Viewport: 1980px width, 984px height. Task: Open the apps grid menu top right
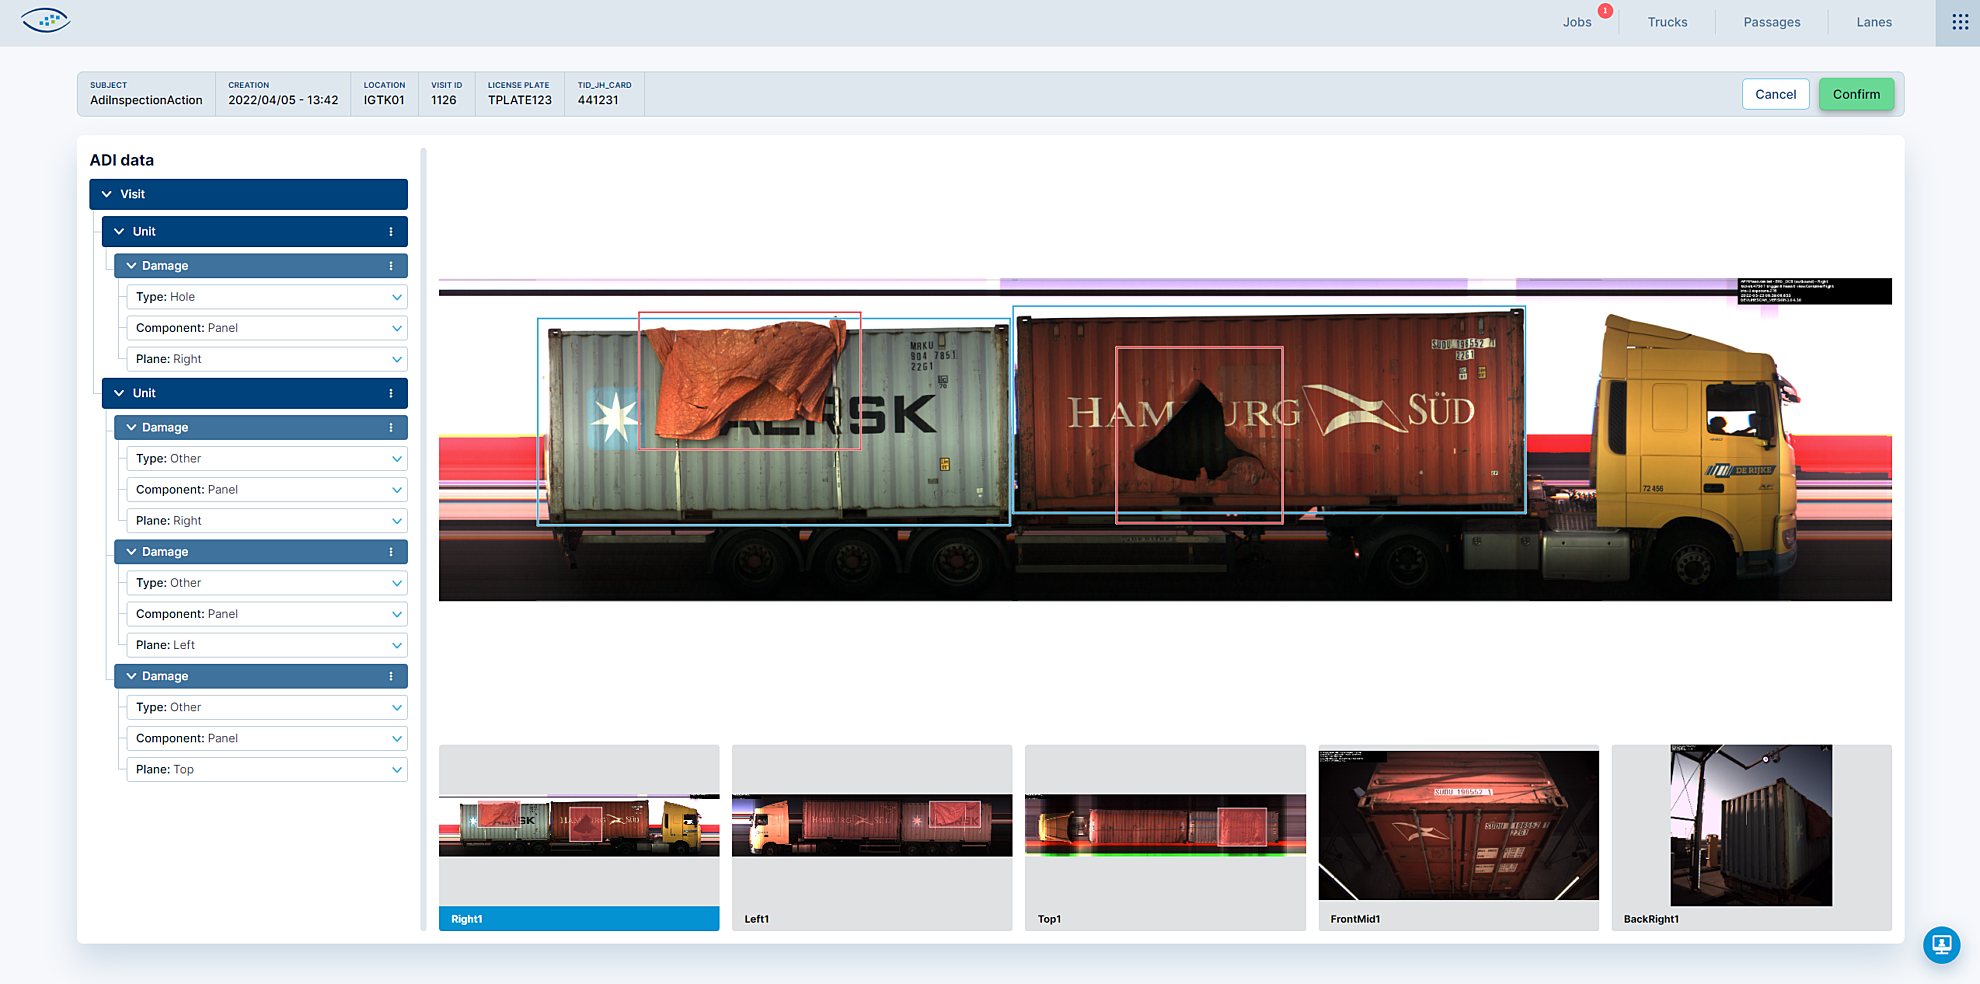point(1956,21)
